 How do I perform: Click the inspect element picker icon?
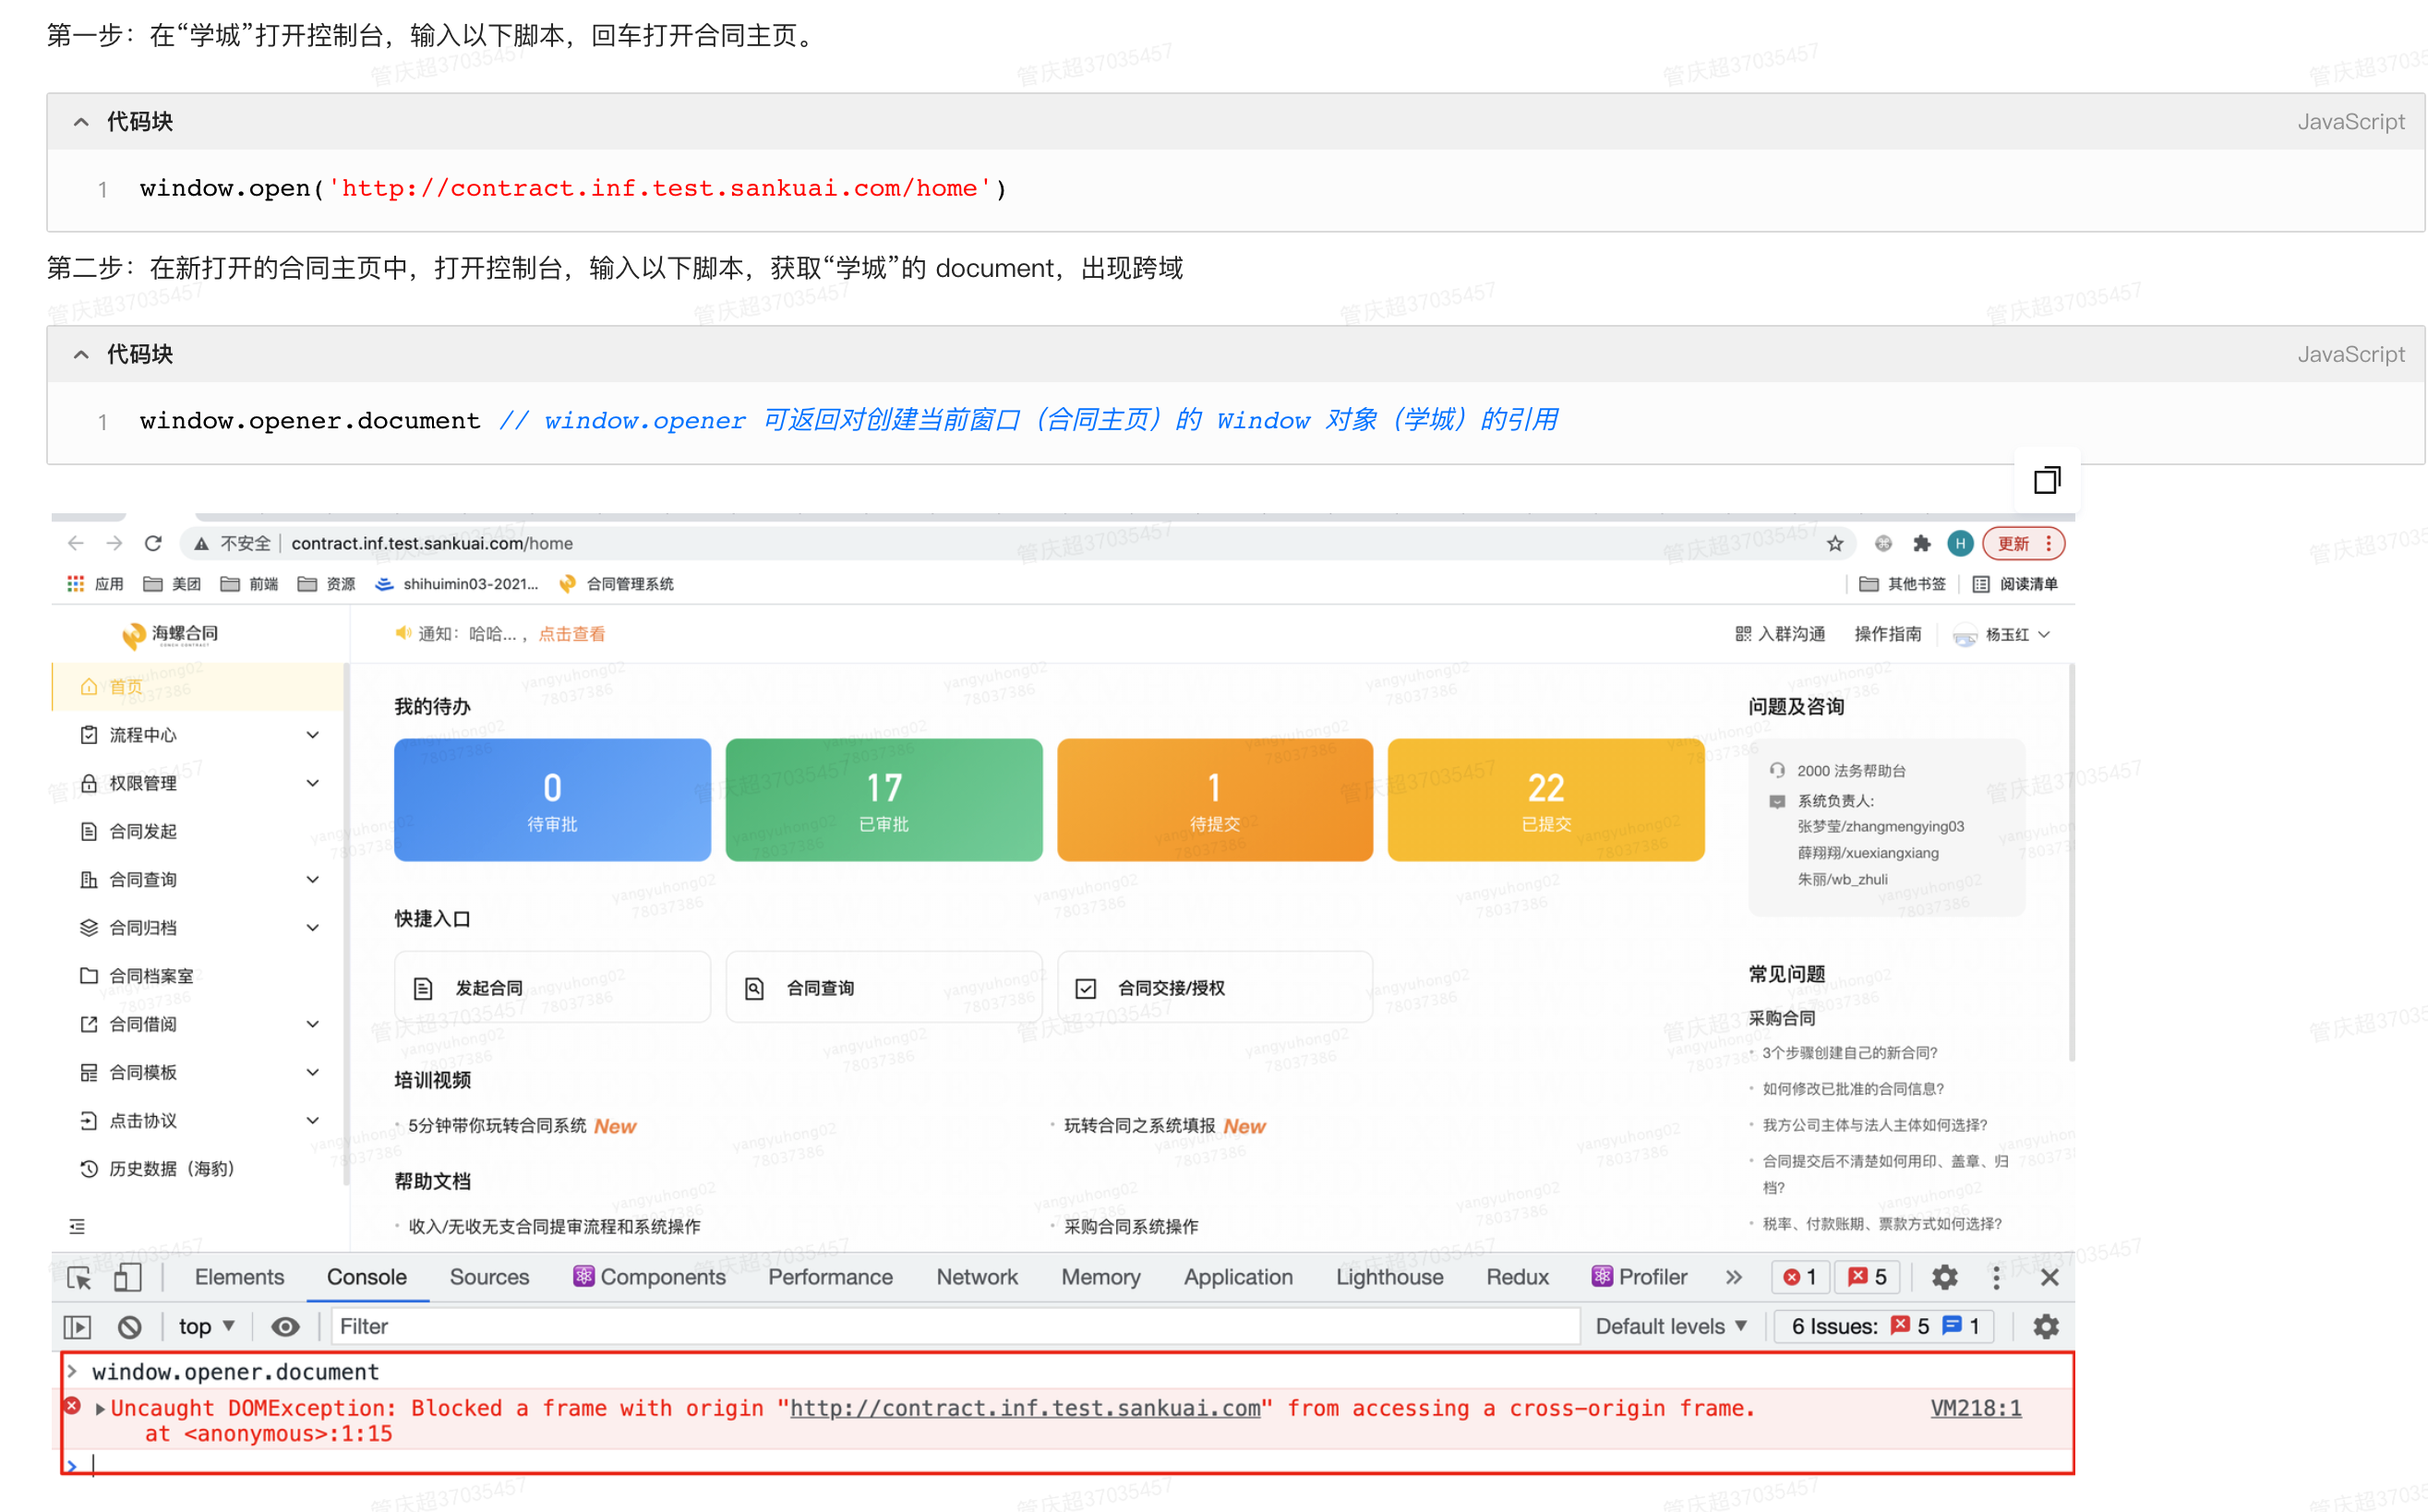(x=79, y=1277)
